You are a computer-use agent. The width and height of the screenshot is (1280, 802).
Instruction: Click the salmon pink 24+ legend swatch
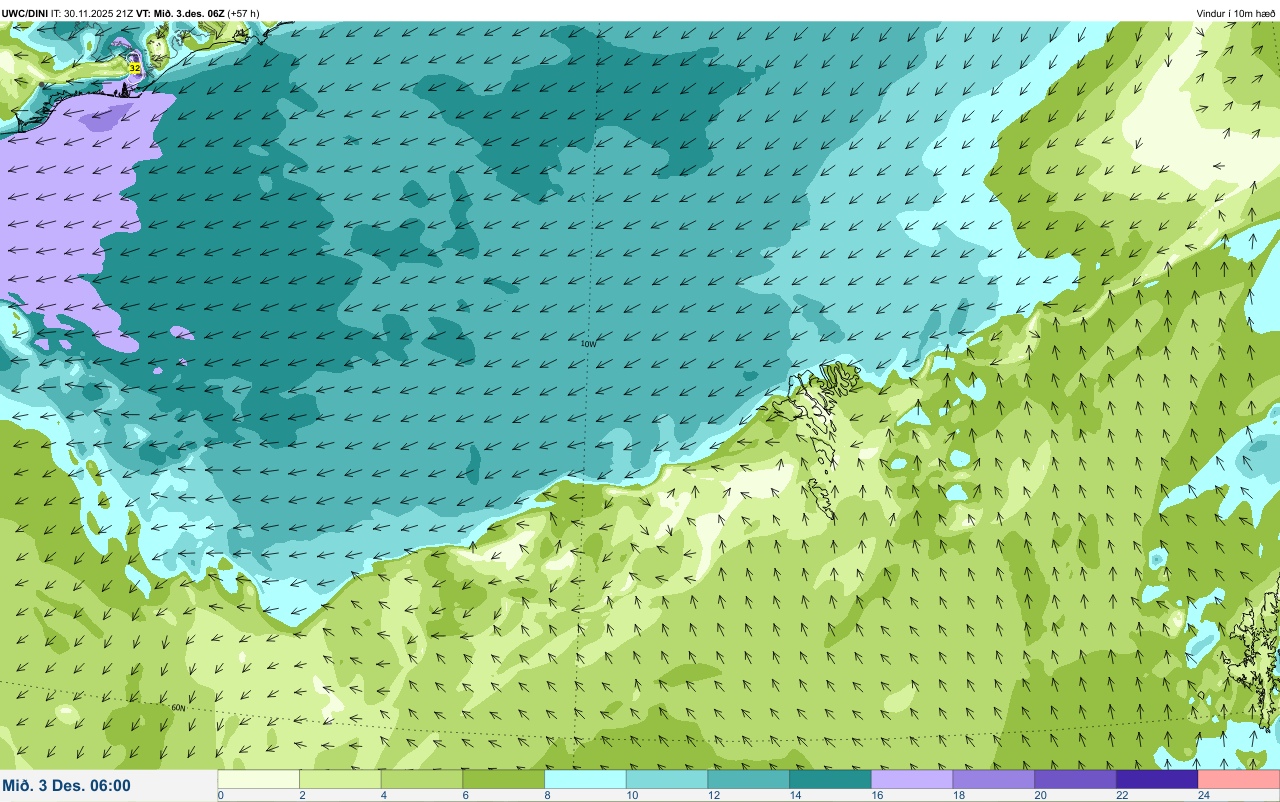[1239, 779]
